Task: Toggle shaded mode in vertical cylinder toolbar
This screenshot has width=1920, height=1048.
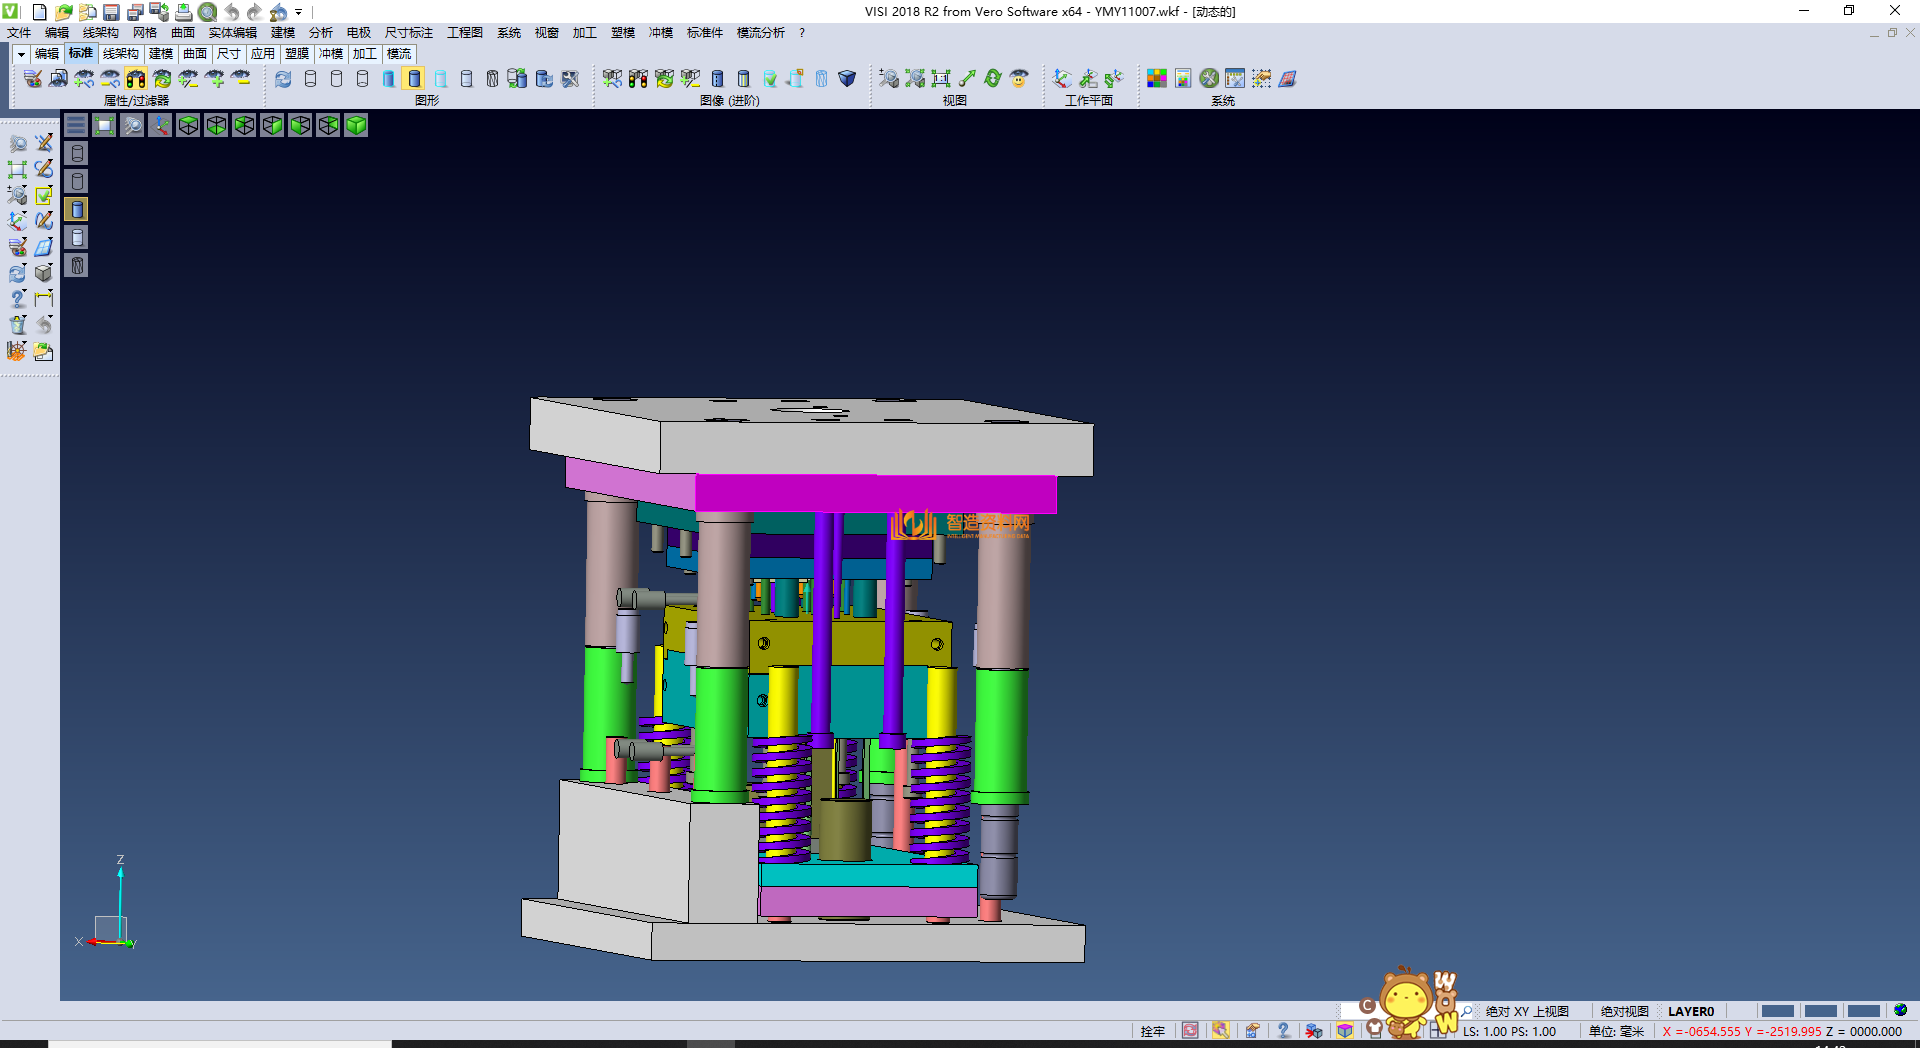Action: click(x=77, y=209)
